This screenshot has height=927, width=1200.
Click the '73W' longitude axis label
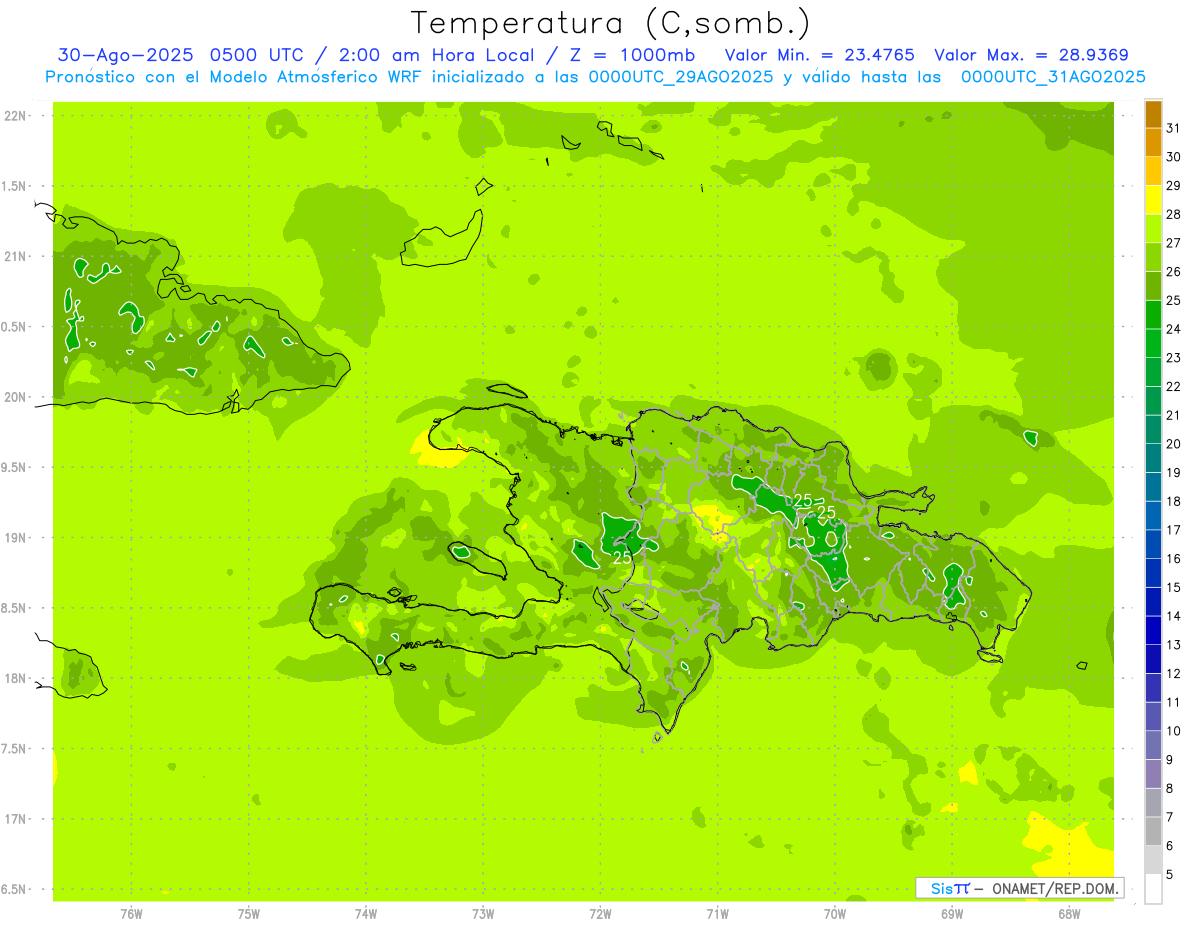483,914
